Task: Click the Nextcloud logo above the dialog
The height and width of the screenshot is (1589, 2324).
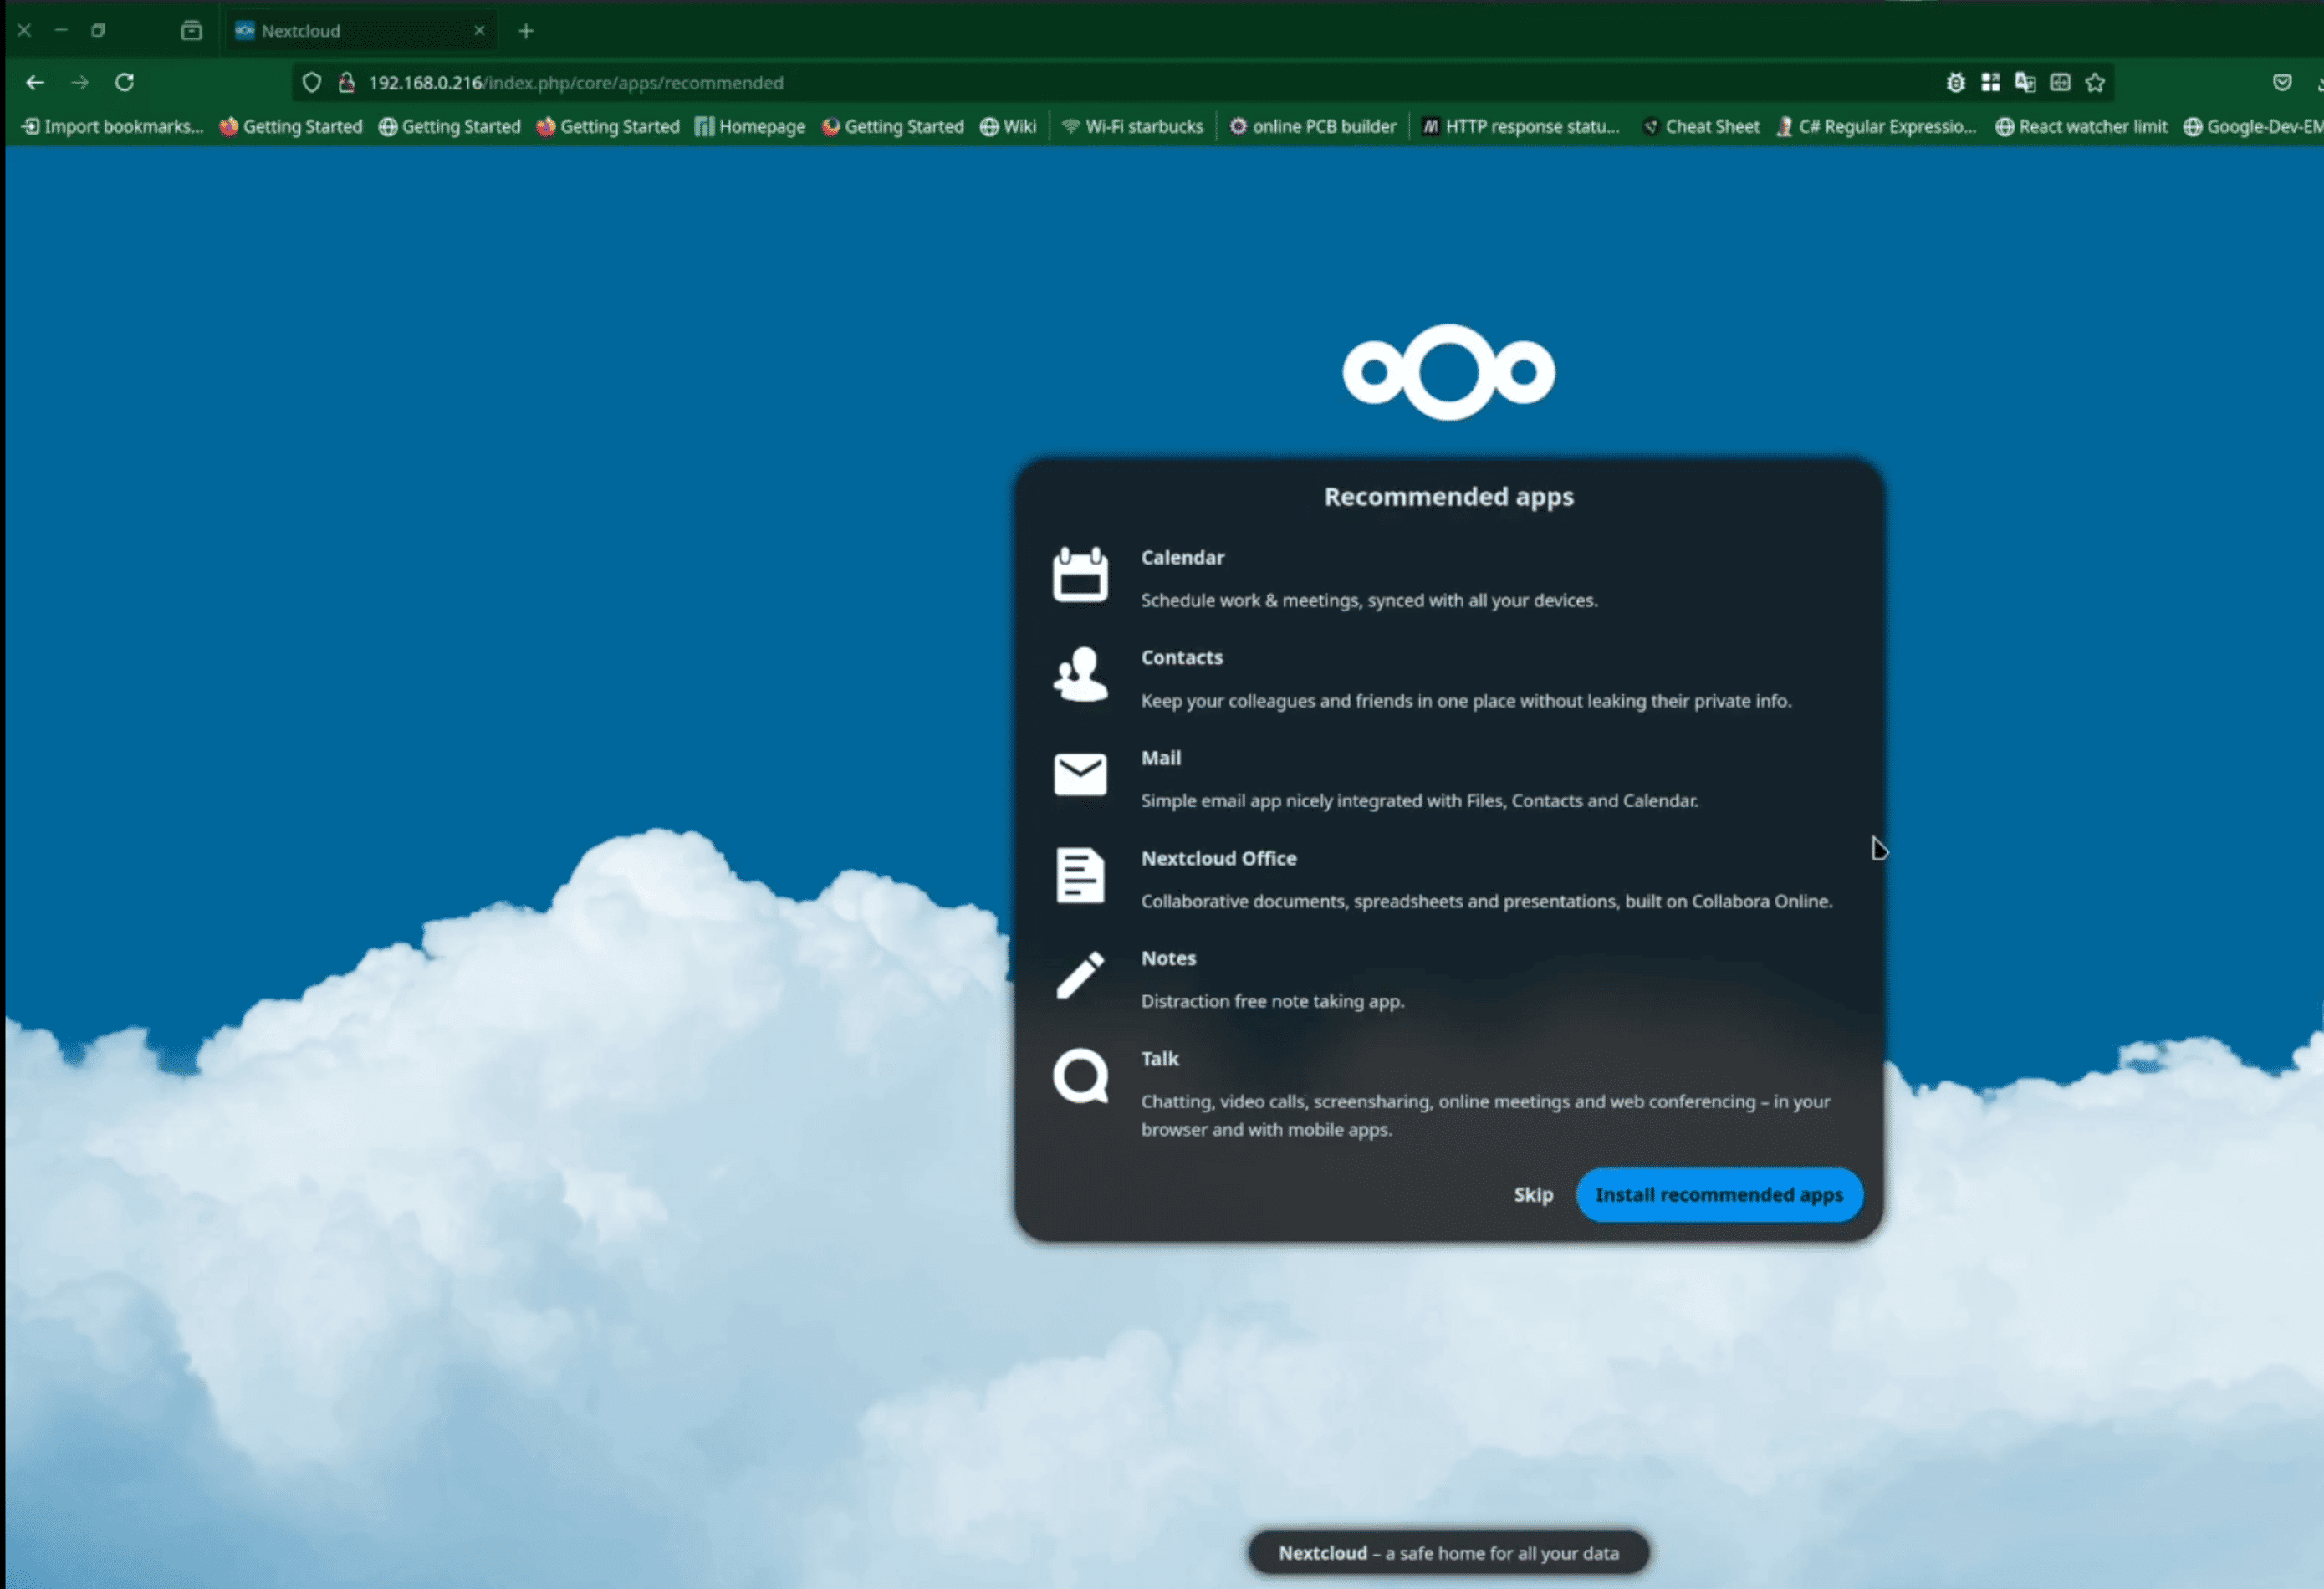Action: coord(1448,372)
